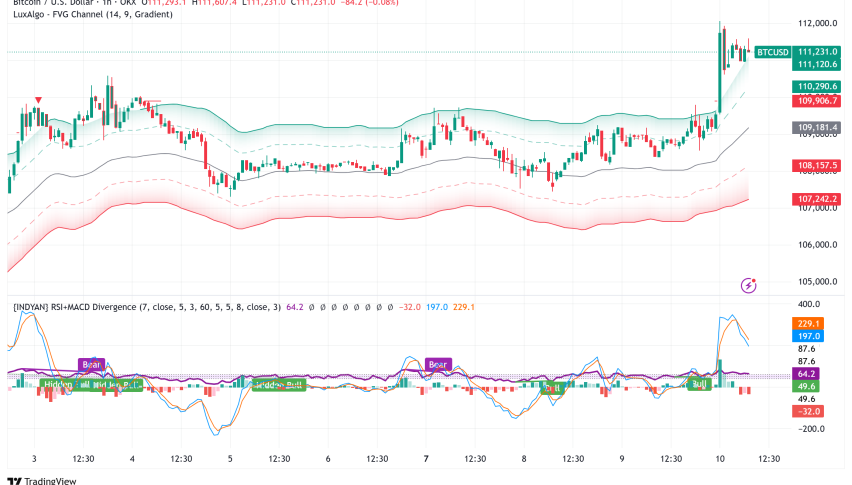Click the first purple Bear divergence label
Screen dimensions: 852x485
91,364
